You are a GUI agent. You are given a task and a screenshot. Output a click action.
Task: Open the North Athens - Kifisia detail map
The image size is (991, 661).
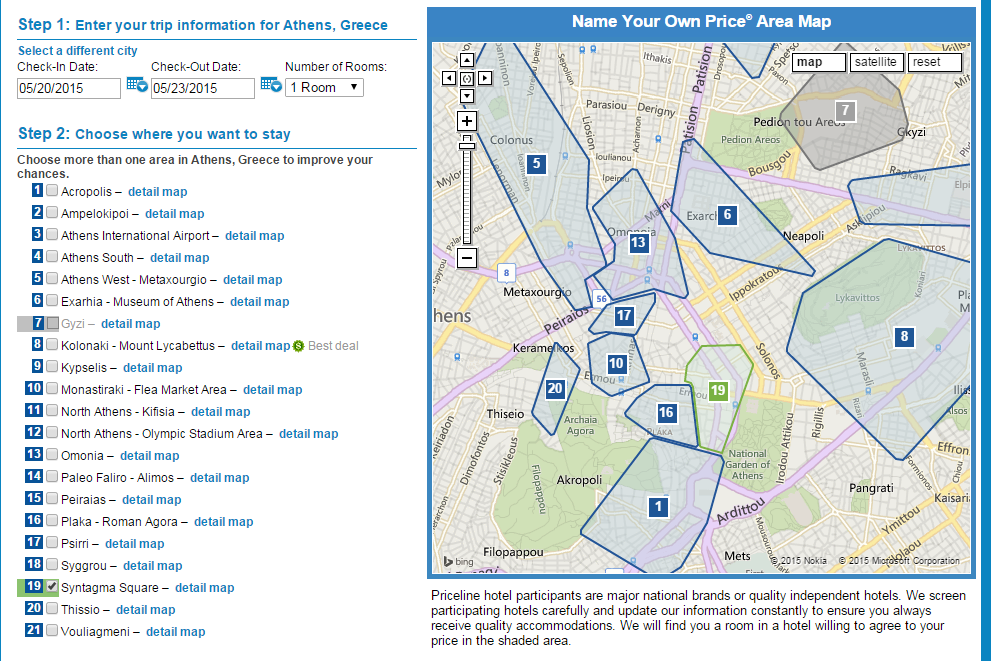click(221, 412)
